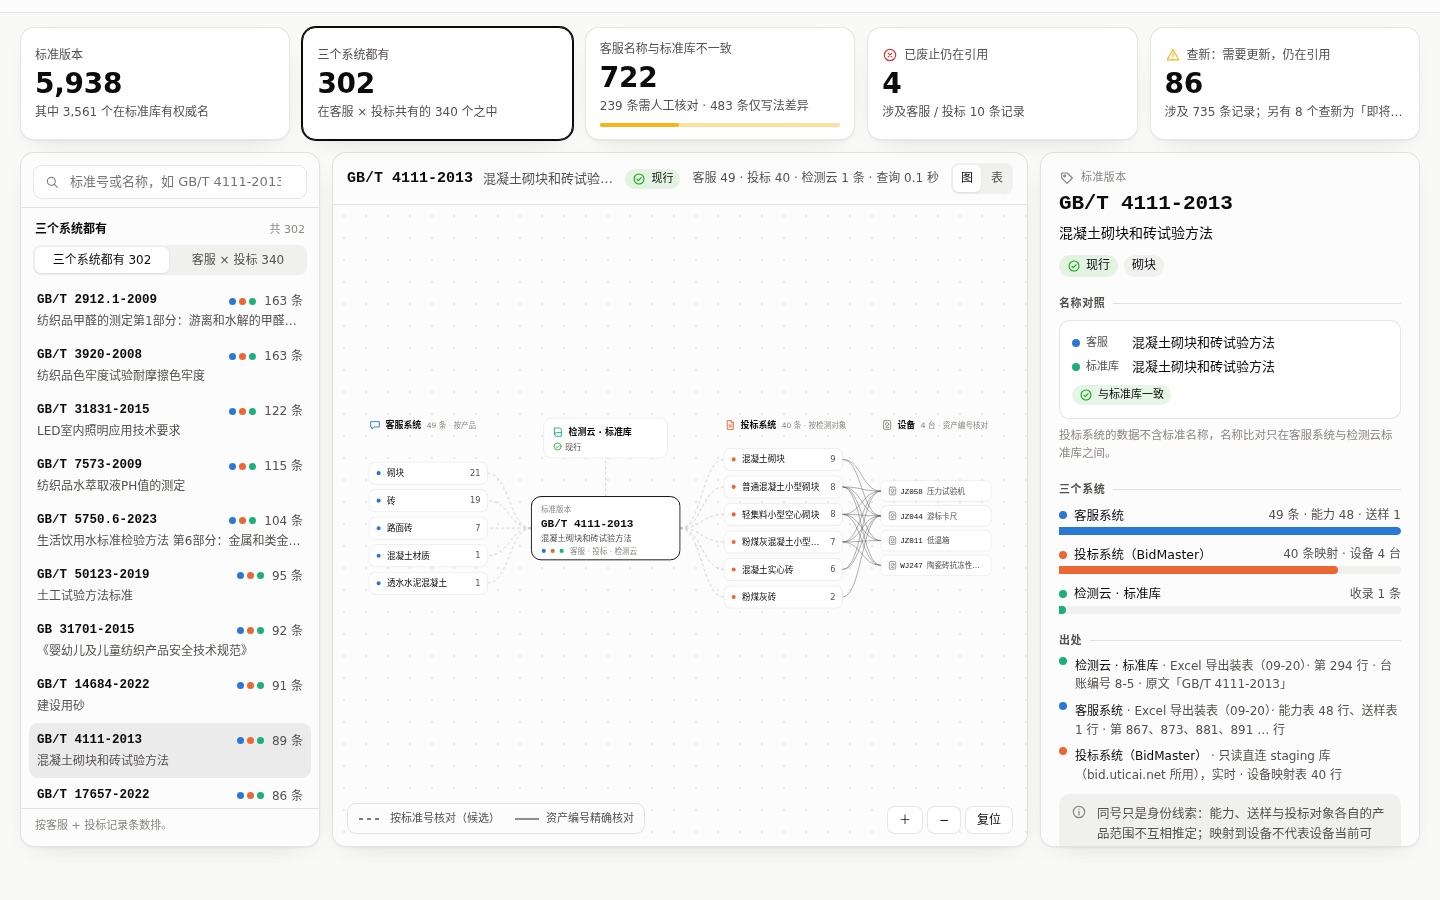The width and height of the screenshot is (1440, 900).
Task: Click the 路面砖 7 node in graph
Action: tap(428, 528)
